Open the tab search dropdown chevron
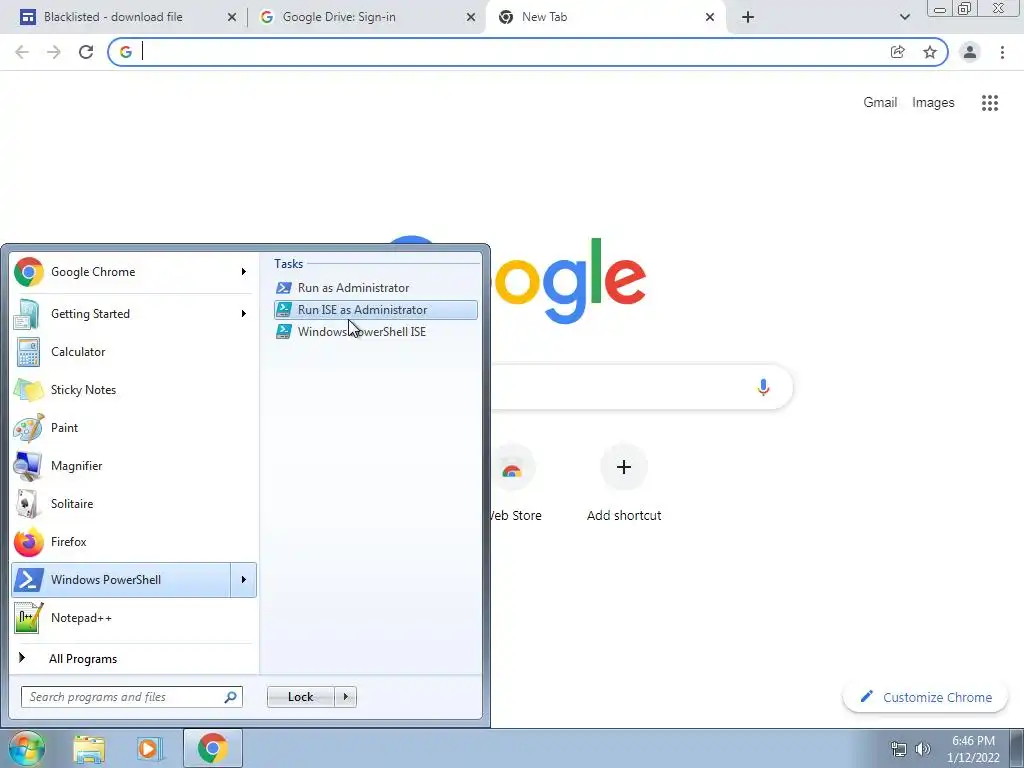The width and height of the screenshot is (1024, 768). point(904,17)
